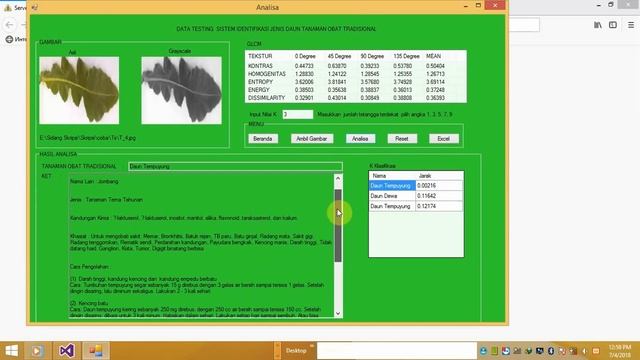Click the 0 Degree column header

305,56
